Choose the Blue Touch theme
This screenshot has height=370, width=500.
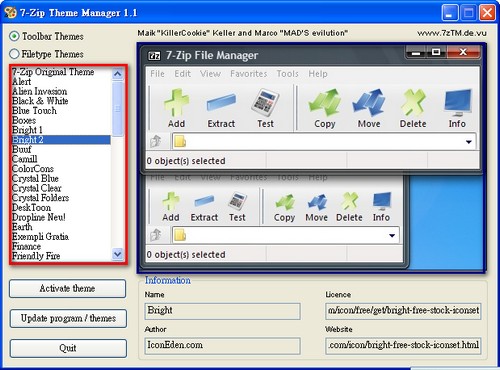pos(61,110)
